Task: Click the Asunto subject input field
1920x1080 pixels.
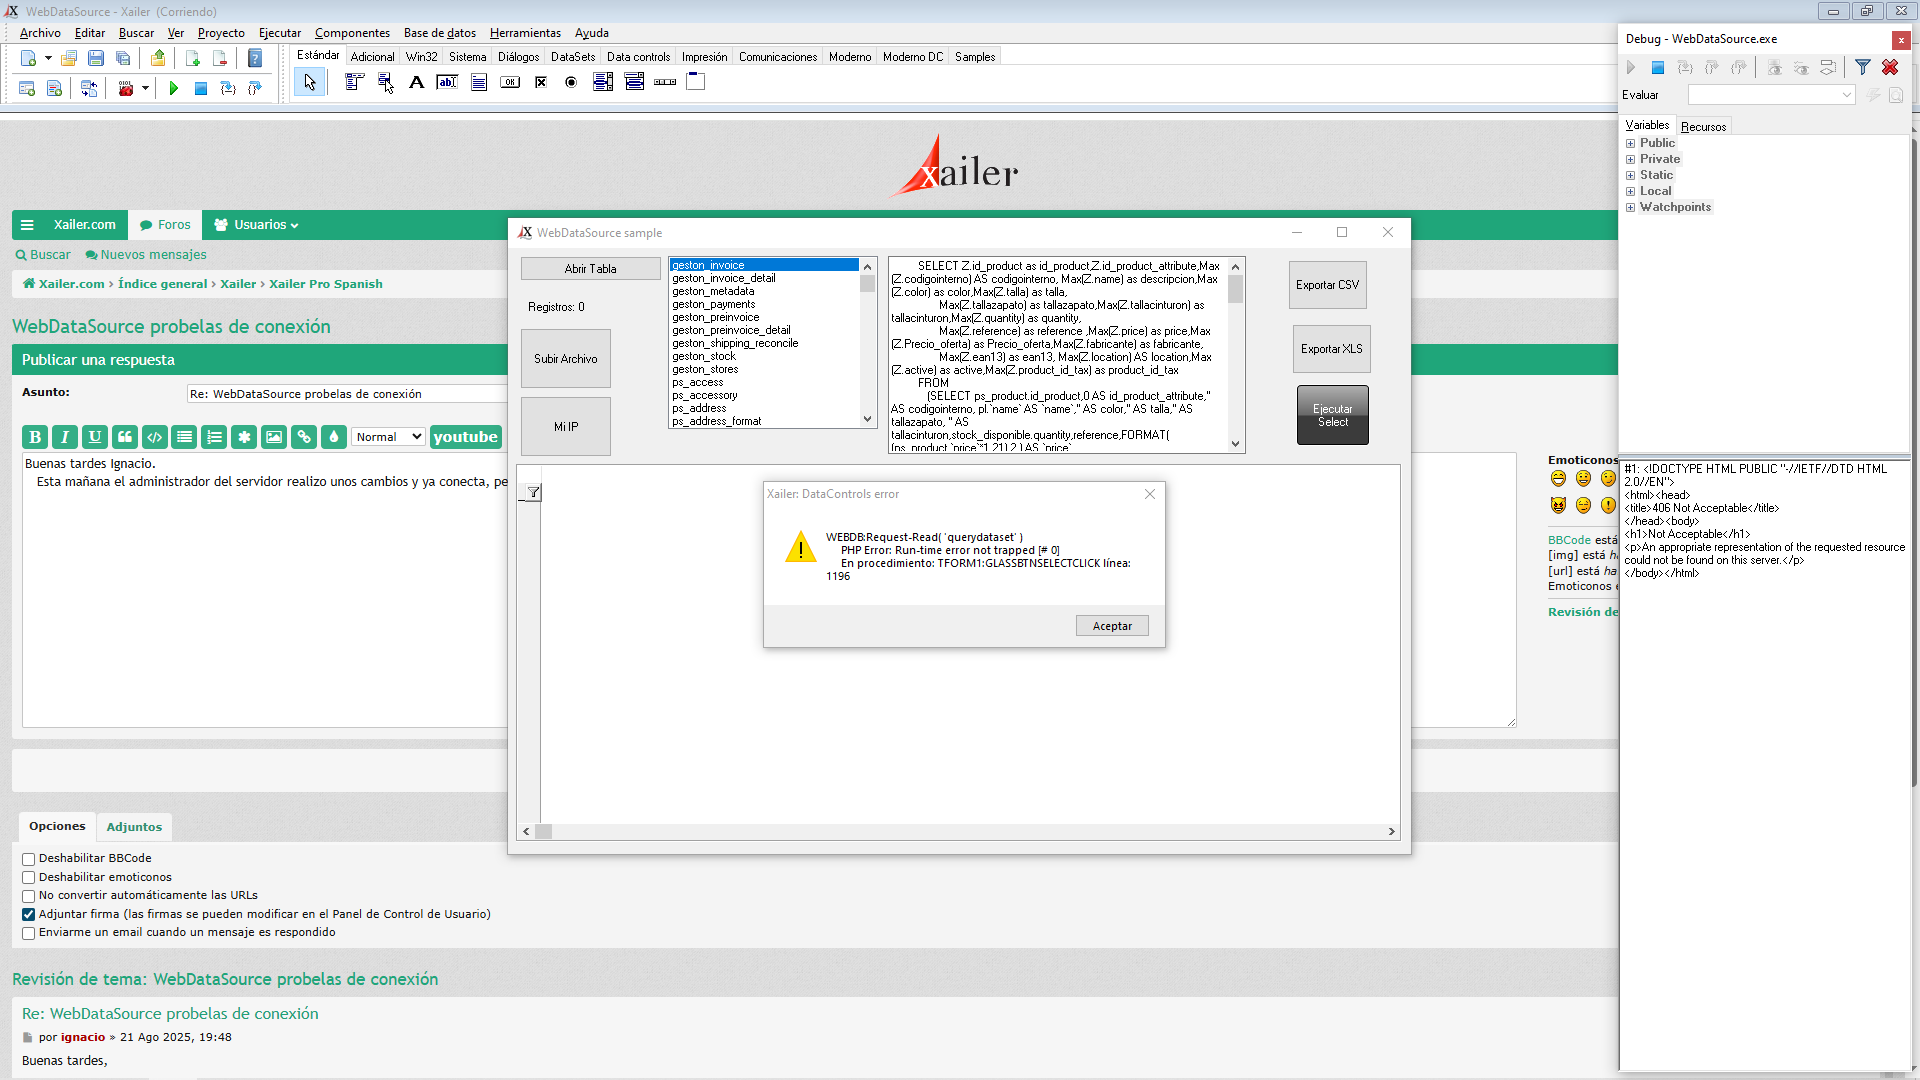Action: (348, 394)
